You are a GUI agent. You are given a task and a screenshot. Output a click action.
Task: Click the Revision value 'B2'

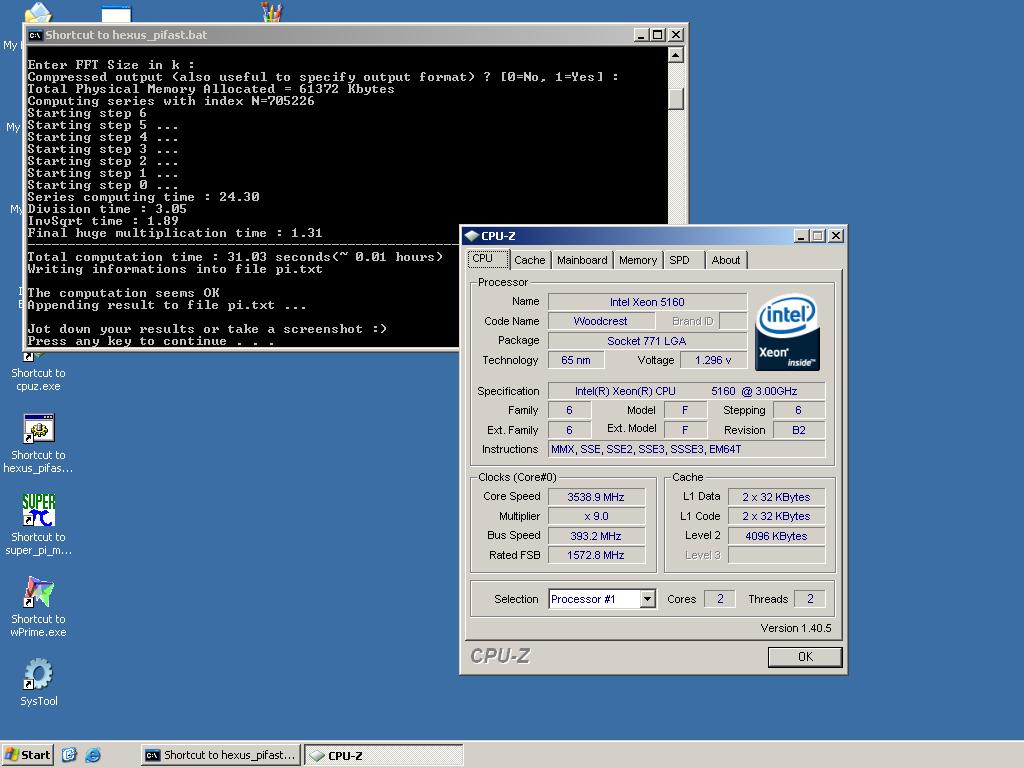[x=799, y=430]
